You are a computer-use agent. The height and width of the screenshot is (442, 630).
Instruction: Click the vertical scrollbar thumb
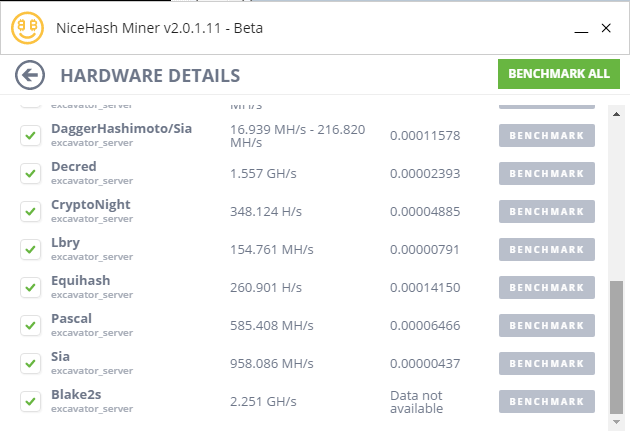616,347
